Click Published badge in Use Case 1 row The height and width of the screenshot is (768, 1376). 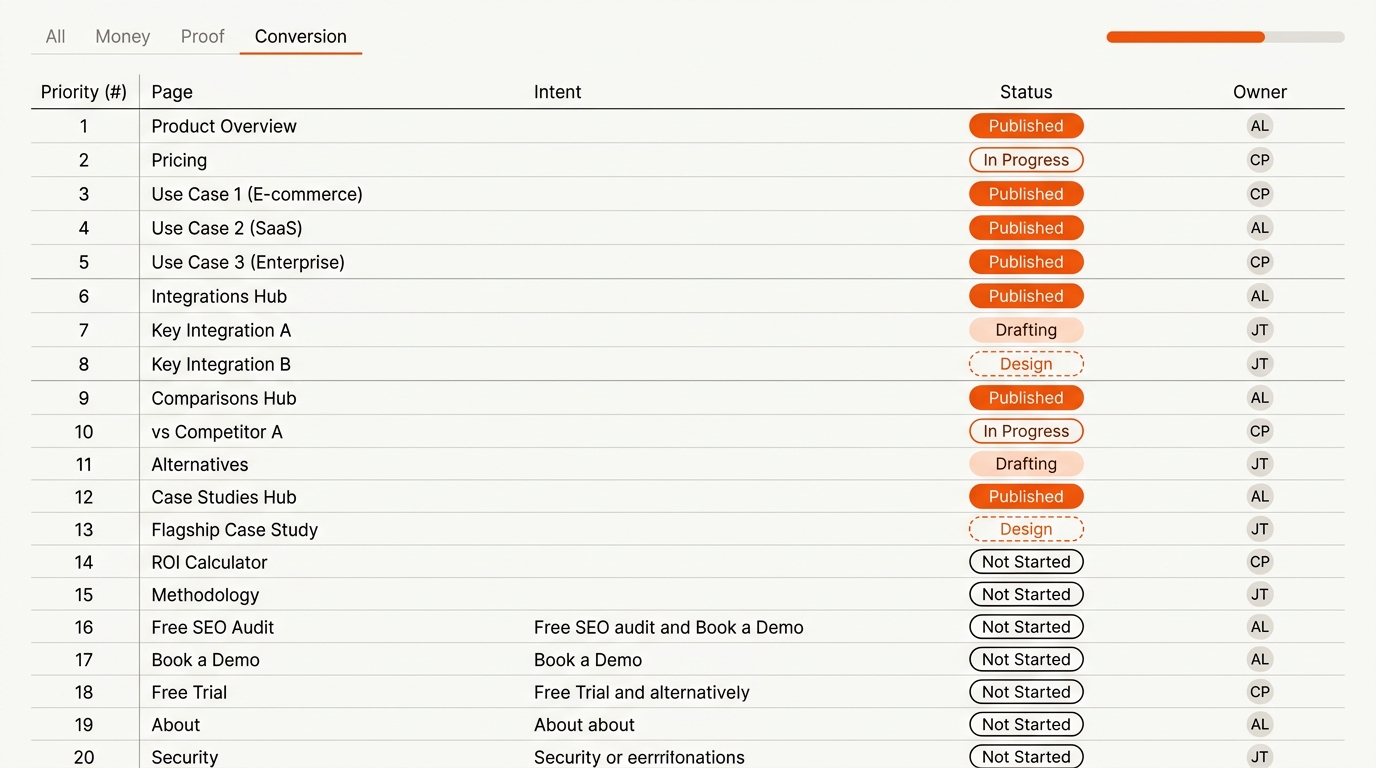1026,194
